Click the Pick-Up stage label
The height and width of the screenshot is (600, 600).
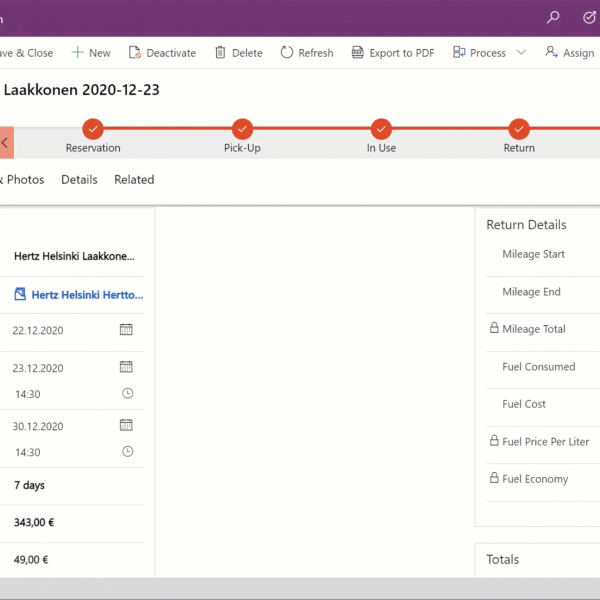[242, 148]
